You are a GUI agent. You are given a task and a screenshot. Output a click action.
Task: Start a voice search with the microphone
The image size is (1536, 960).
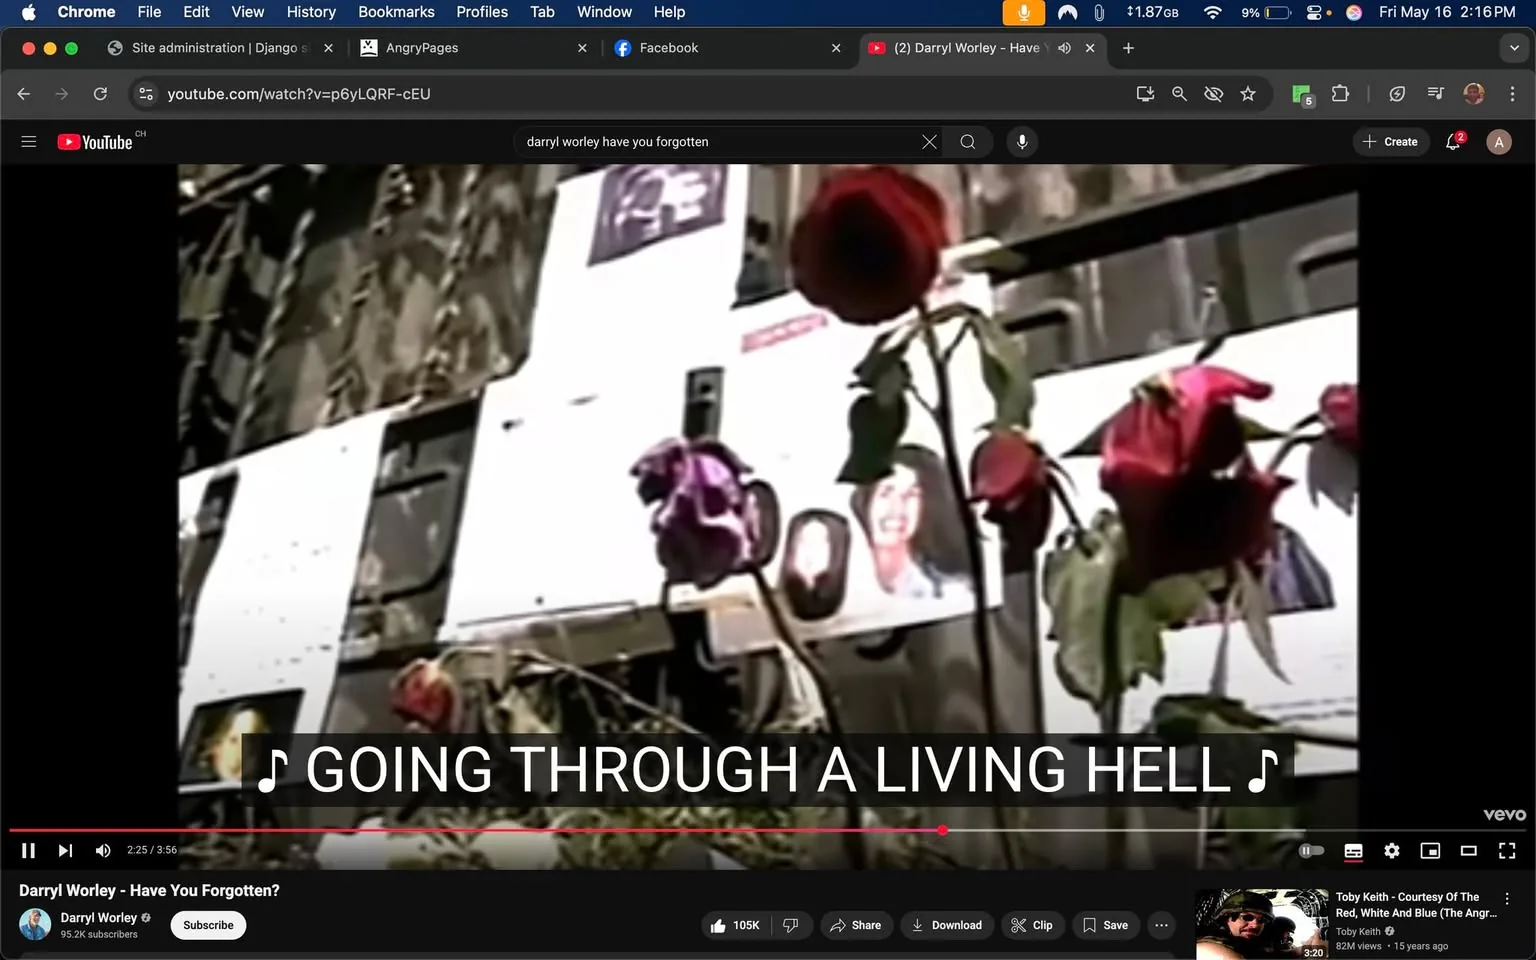pyautogui.click(x=1021, y=141)
